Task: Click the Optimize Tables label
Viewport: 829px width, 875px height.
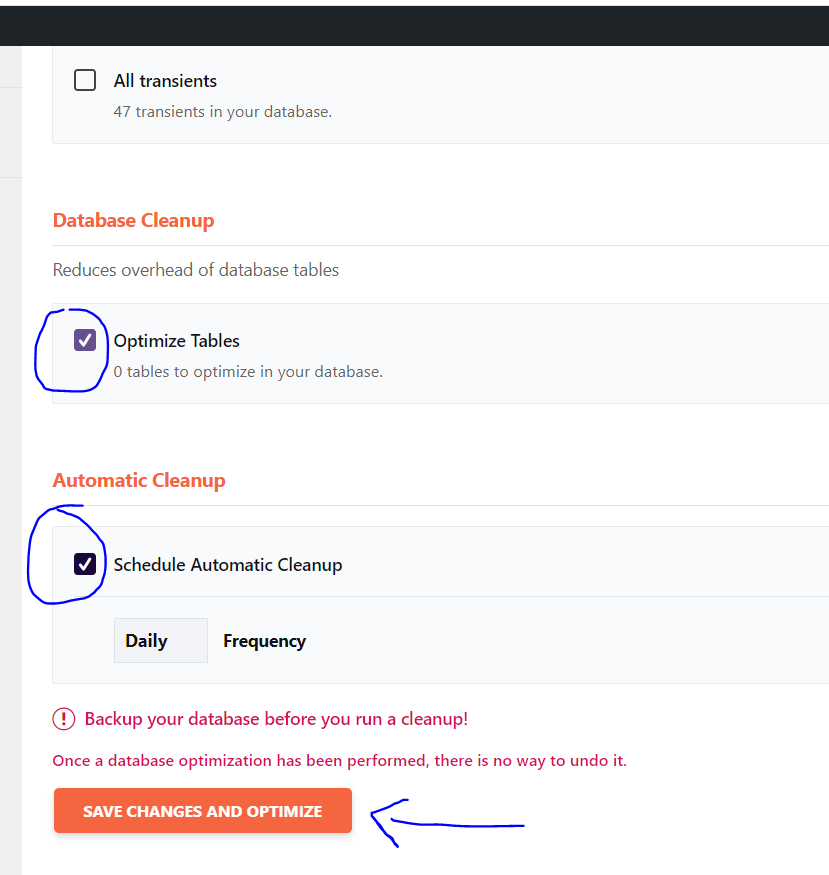Action: tap(176, 341)
